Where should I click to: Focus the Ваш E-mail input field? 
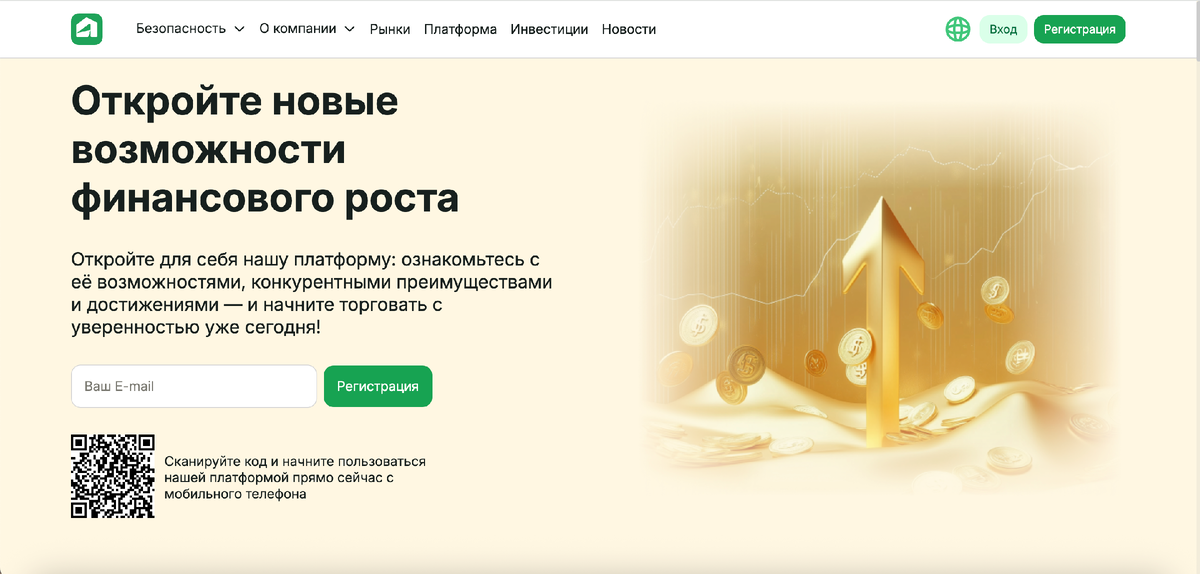[194, 386]
